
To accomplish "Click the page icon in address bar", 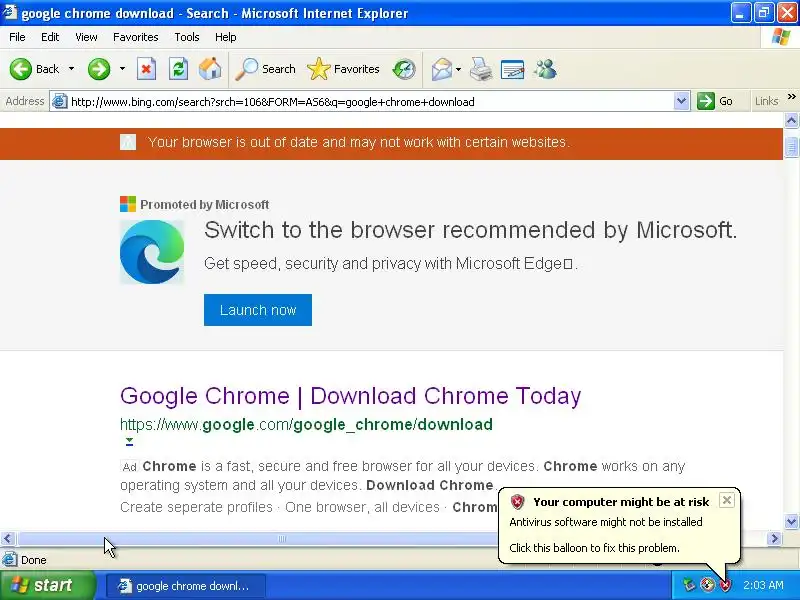I will point(60,102).
